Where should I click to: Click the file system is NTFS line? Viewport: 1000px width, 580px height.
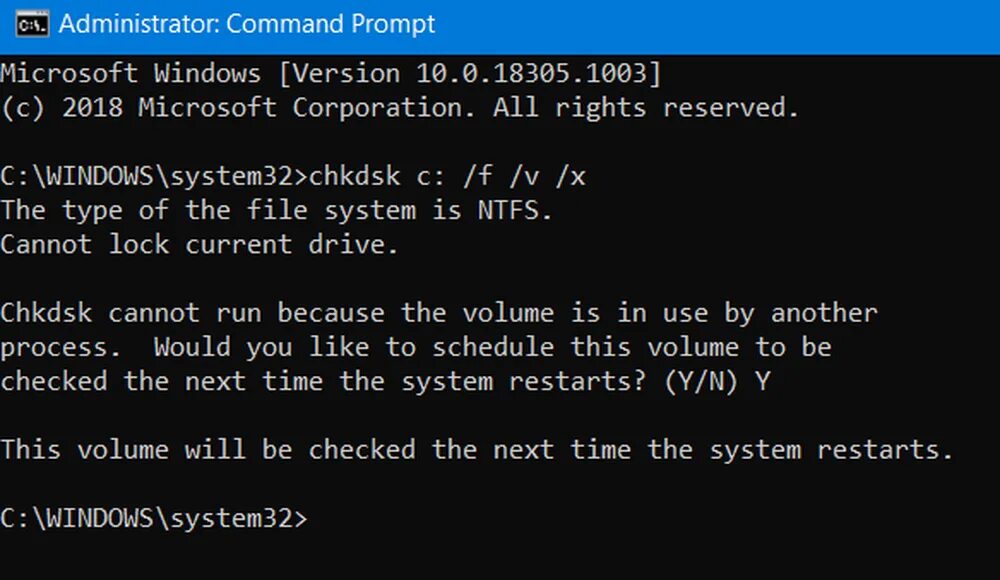276,211
